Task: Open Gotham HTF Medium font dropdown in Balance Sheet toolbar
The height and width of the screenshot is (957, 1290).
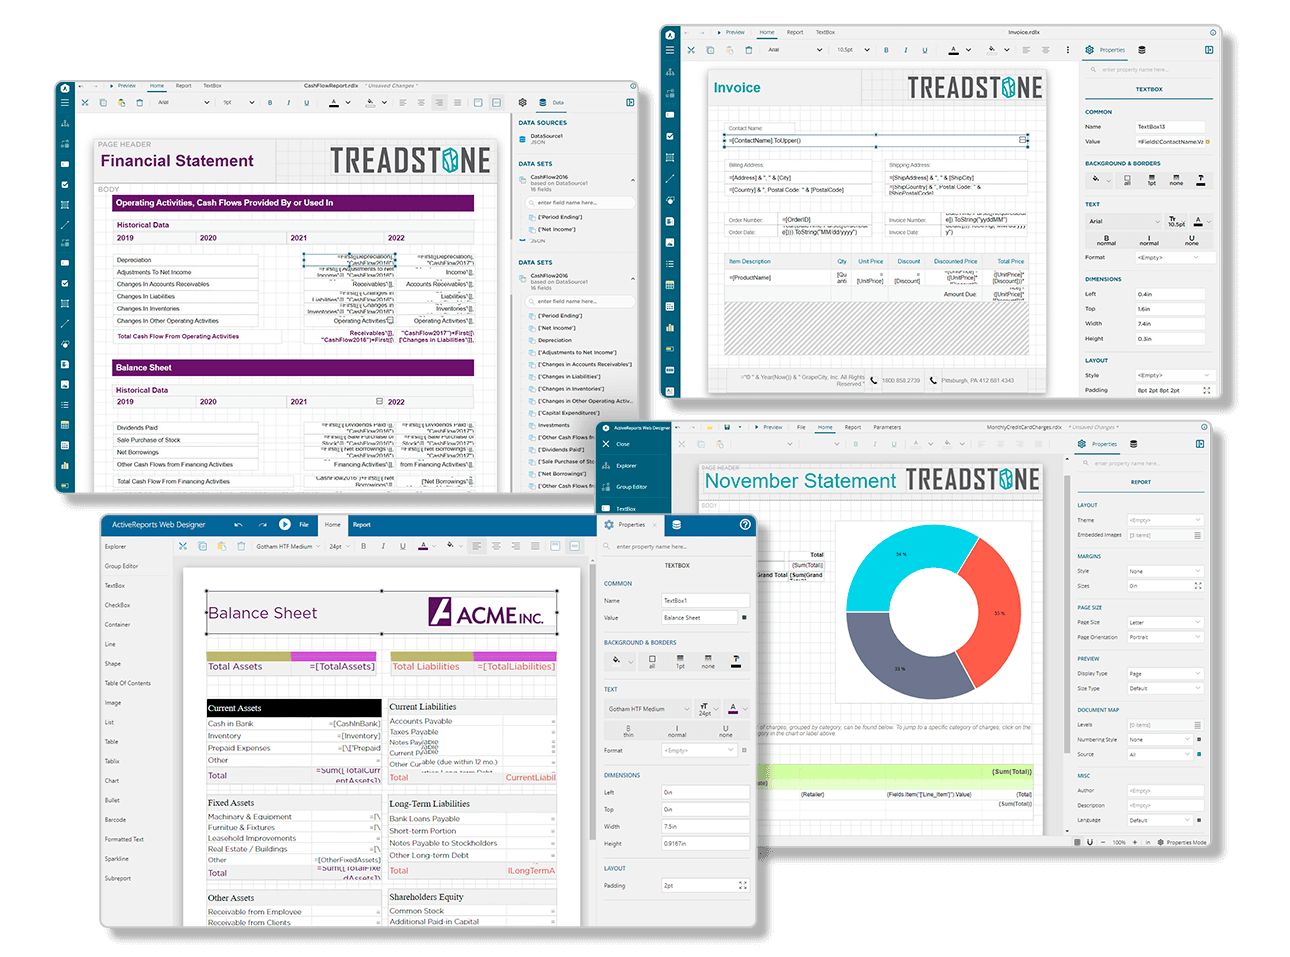Action: click(288, 547)
